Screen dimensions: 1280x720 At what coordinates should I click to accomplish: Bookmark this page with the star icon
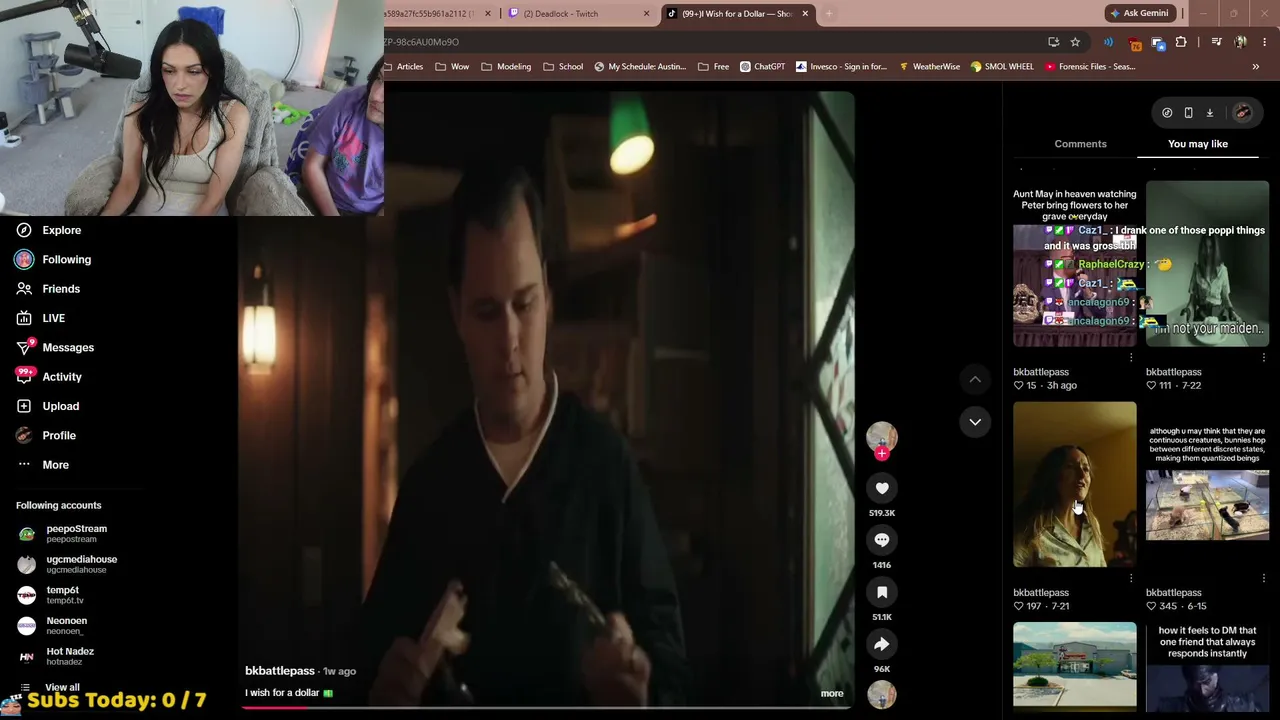(1075, 42)
